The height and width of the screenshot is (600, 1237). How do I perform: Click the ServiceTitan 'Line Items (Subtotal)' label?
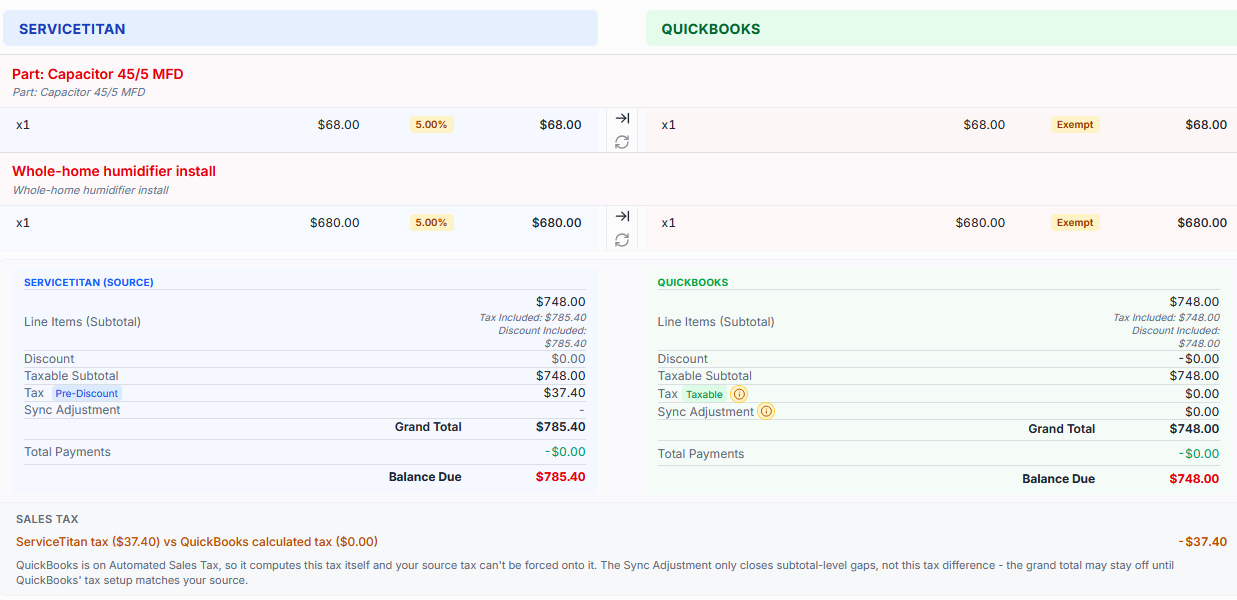coord(82,322)
